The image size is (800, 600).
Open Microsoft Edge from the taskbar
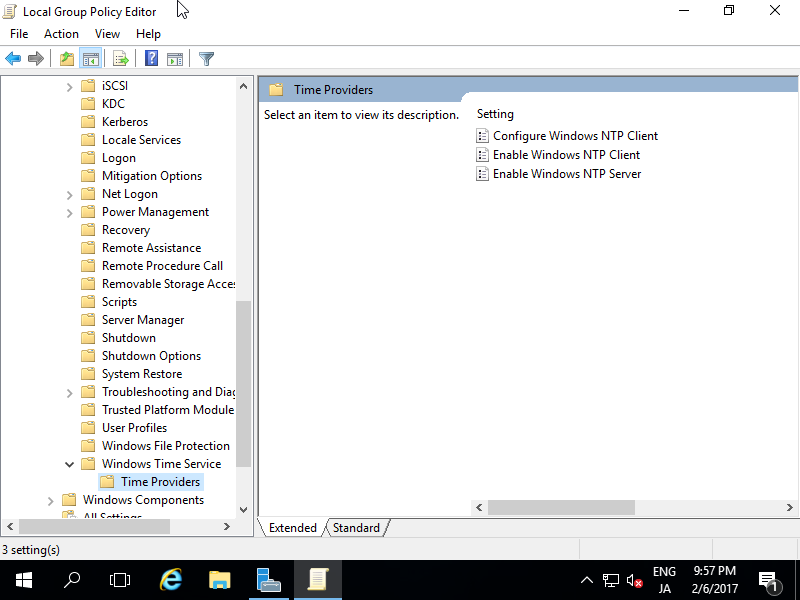pyautogui.click(x=170, y=579)
